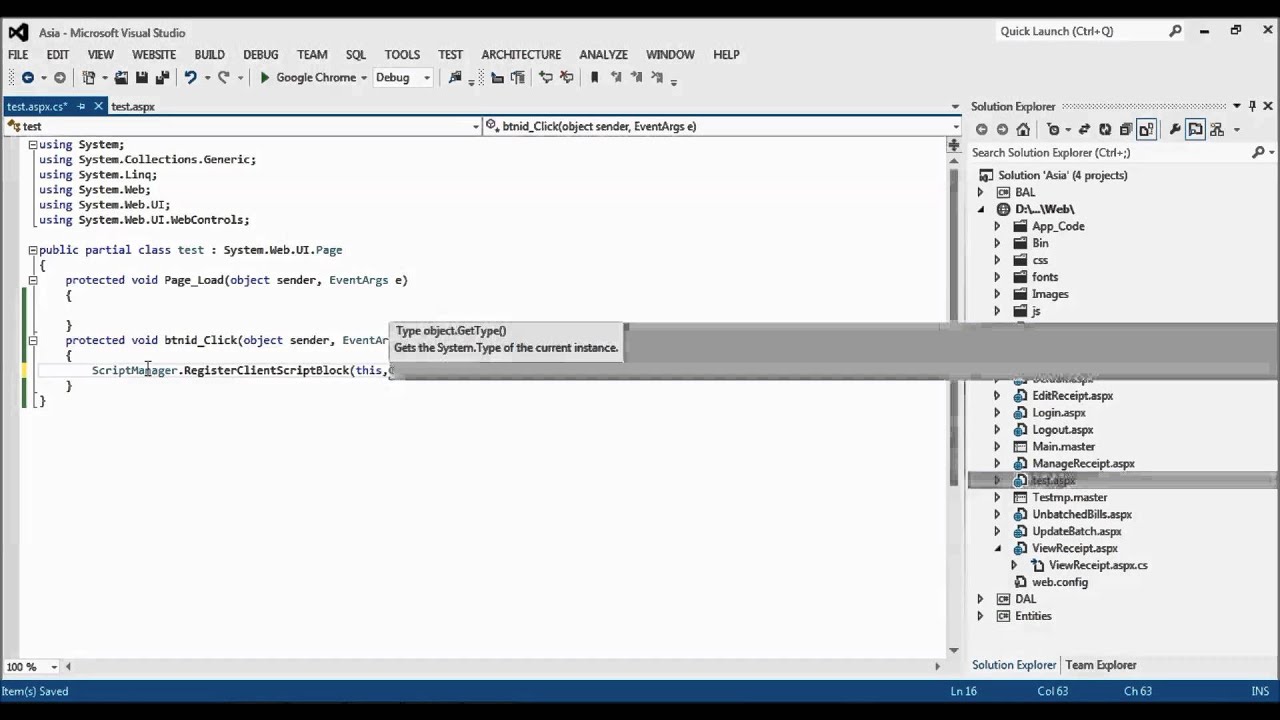Open the FILE menu
The height and width of the screenshot is (720, 1280).
pyautogui.click(x=18, y=54)
